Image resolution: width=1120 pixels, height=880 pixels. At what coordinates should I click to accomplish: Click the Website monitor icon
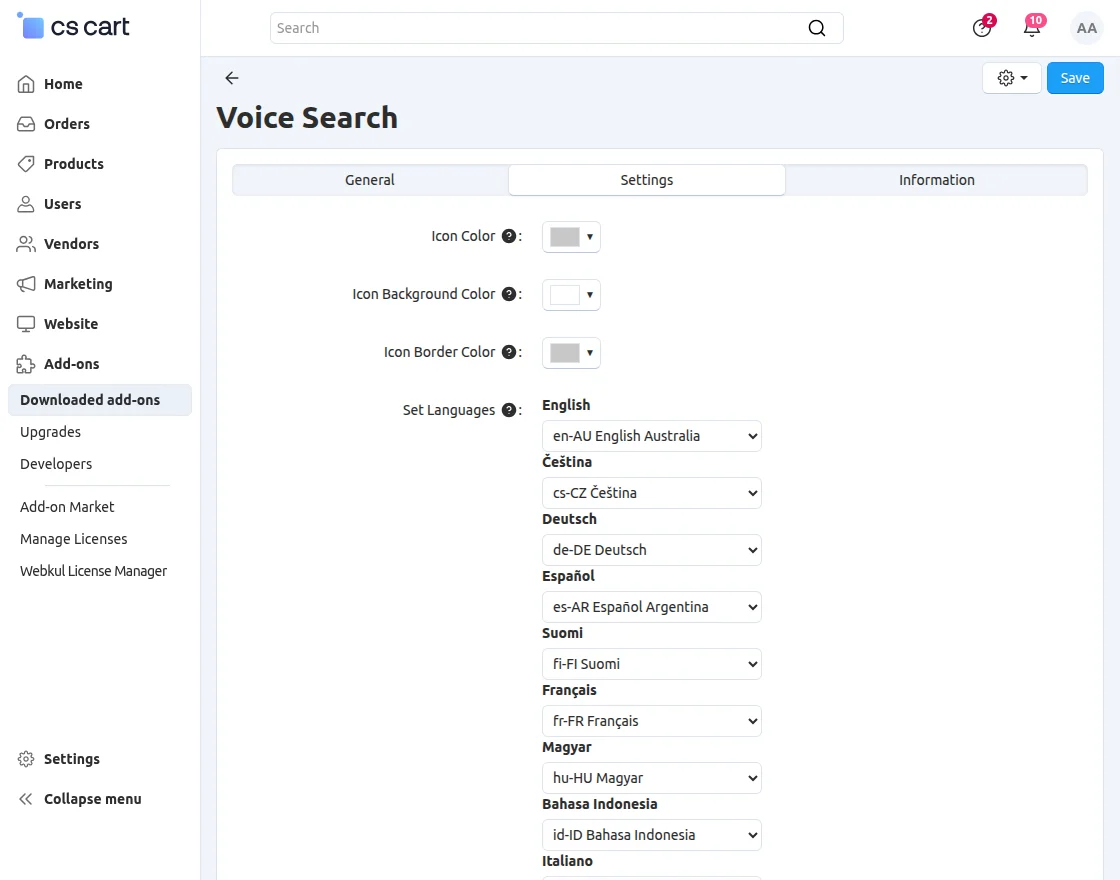tap(26, 324)
